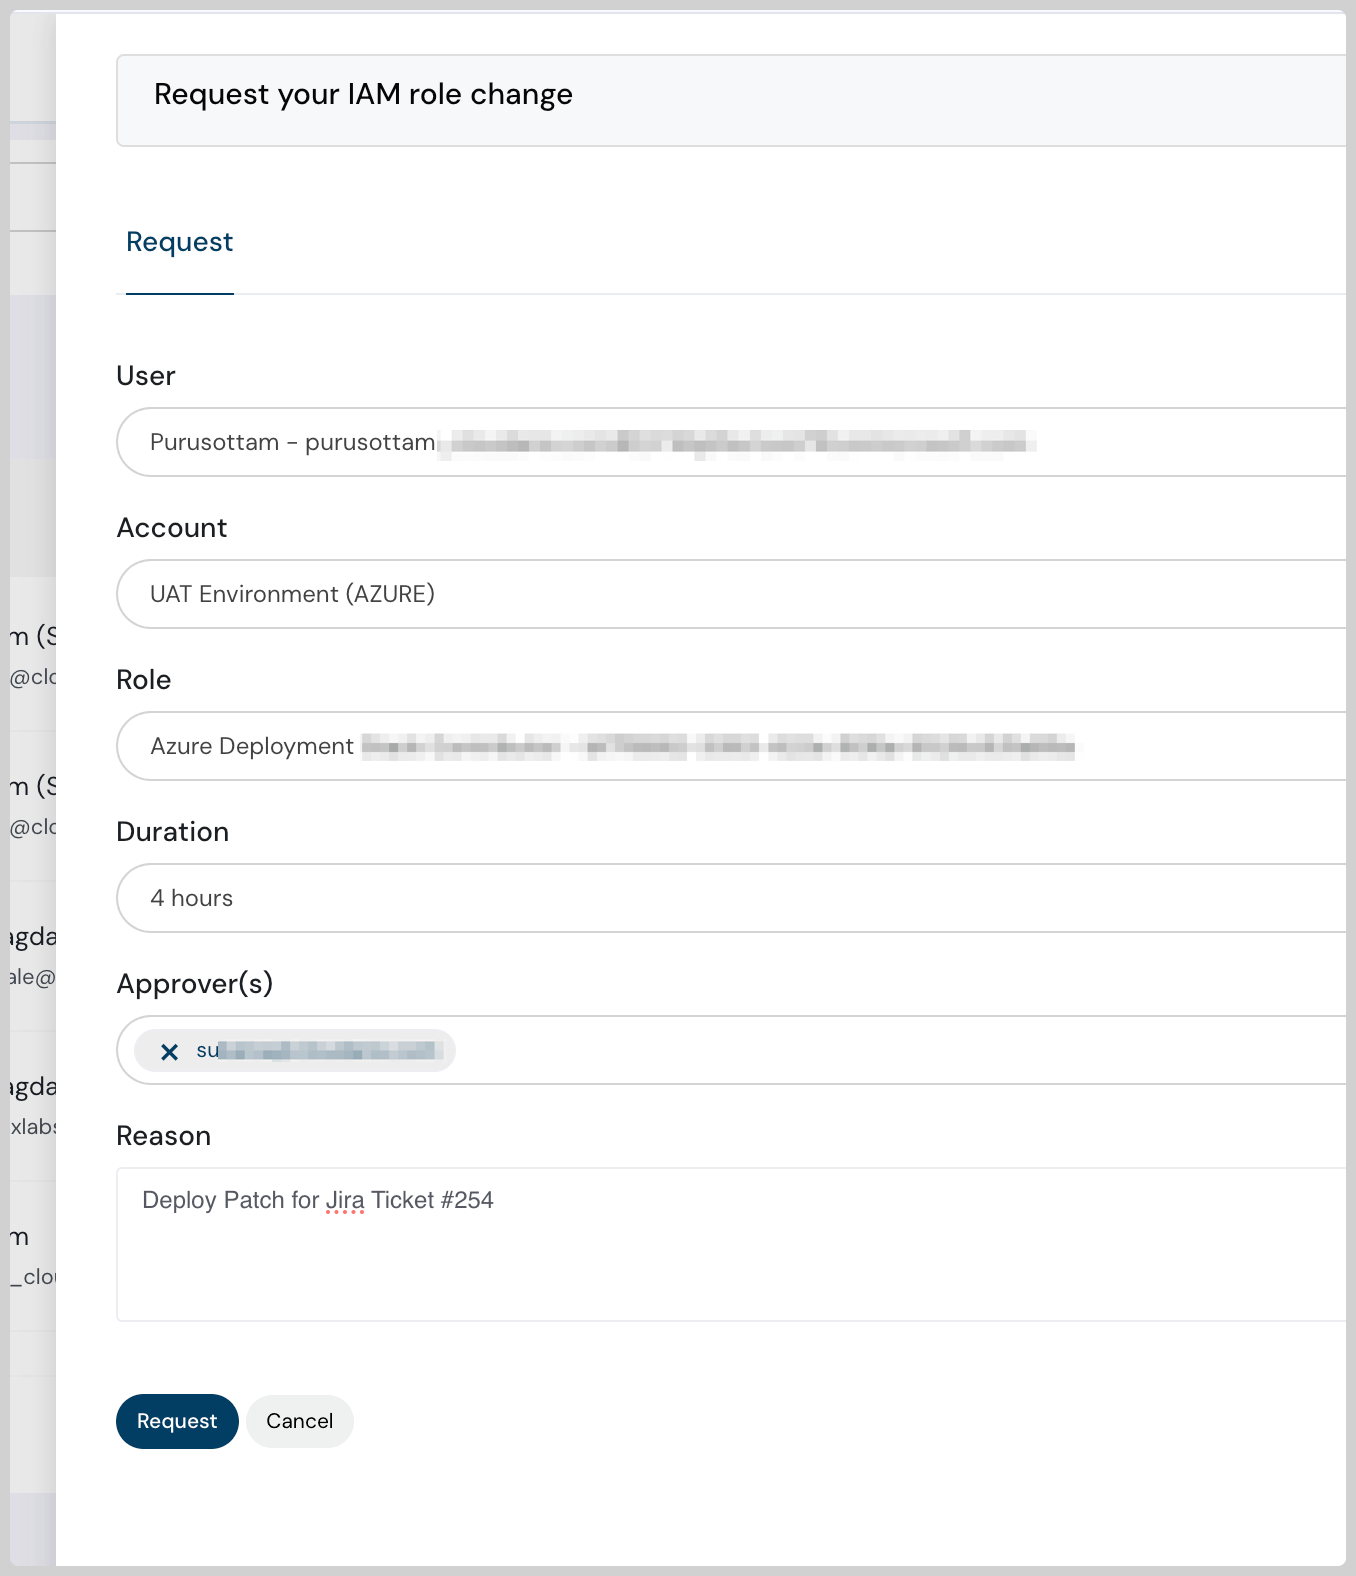Viewport: 1356px width, 1576px height.
Task: Click the Approver(s) label
Action: tap(195, 984)
